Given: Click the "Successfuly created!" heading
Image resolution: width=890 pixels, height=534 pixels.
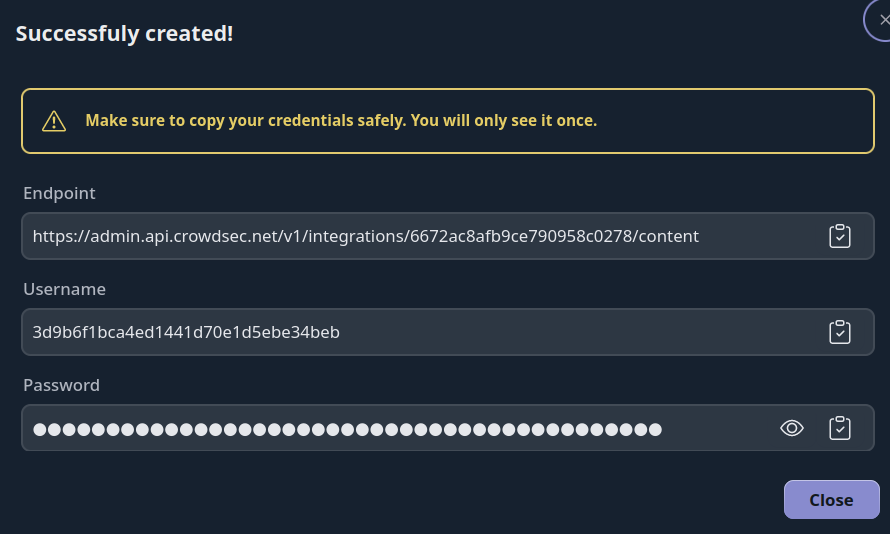Looking at the screenshot, I should (x=124, y=33).
